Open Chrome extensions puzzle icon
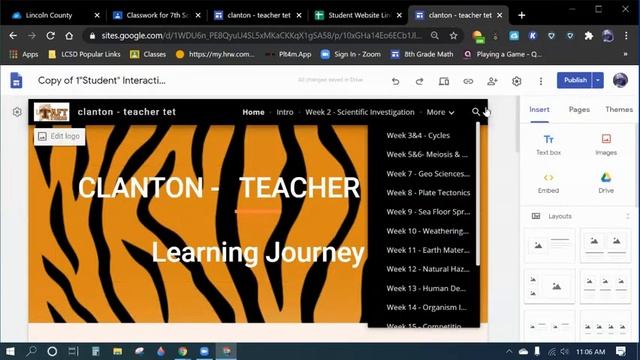 click(x=589, y=36)
